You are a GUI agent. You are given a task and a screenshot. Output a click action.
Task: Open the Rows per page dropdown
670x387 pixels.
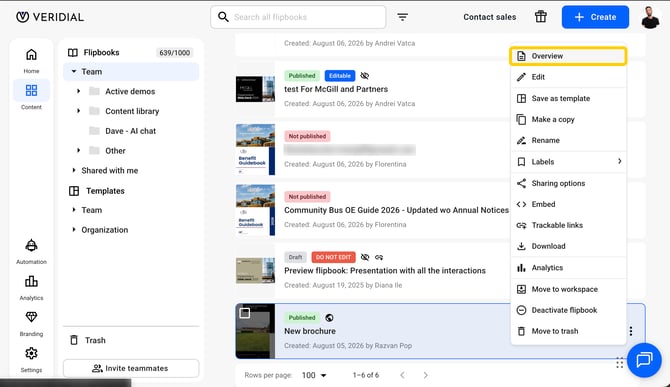point(314,375)
